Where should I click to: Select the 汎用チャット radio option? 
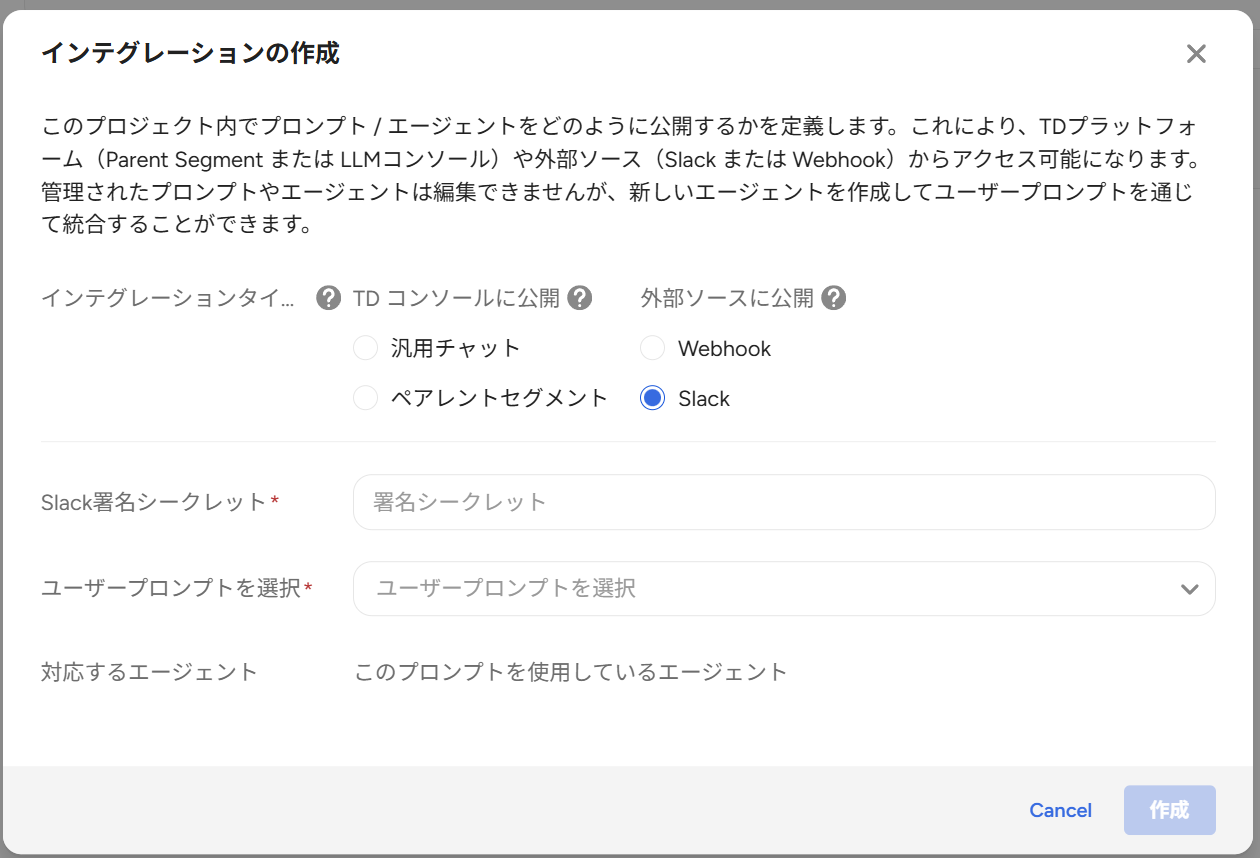366,348
